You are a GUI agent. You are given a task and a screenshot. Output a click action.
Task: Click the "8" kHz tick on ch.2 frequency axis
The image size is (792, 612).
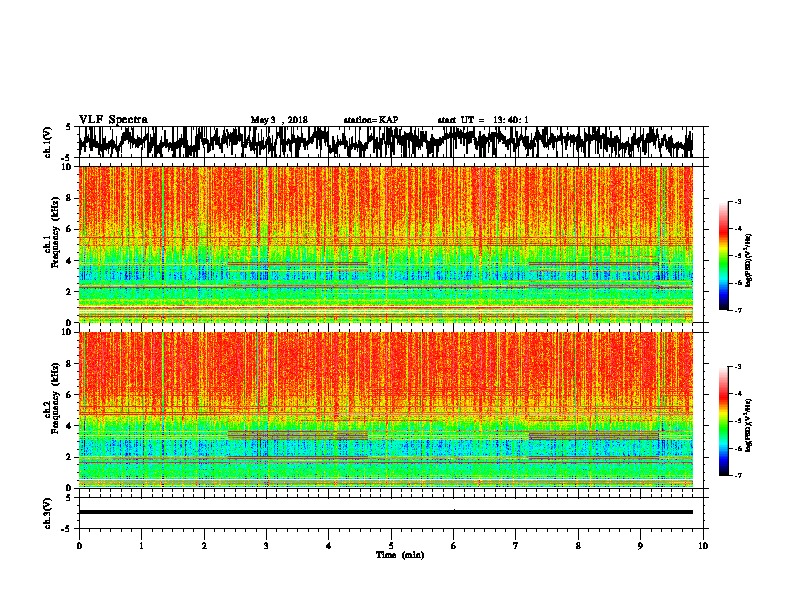pos(70,364)
